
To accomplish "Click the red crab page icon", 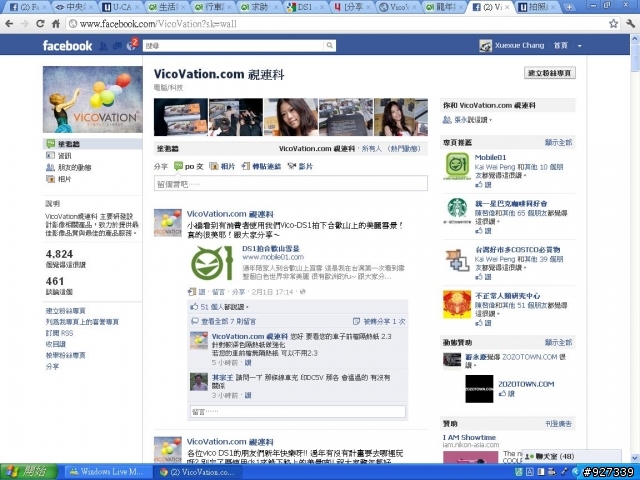I will (457, 304).
